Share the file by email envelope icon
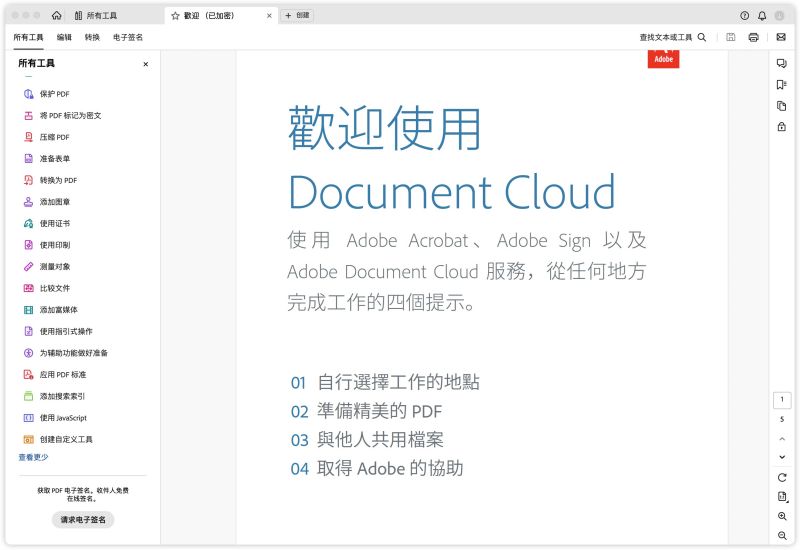800x550 pixels. (x=781, y=37)
